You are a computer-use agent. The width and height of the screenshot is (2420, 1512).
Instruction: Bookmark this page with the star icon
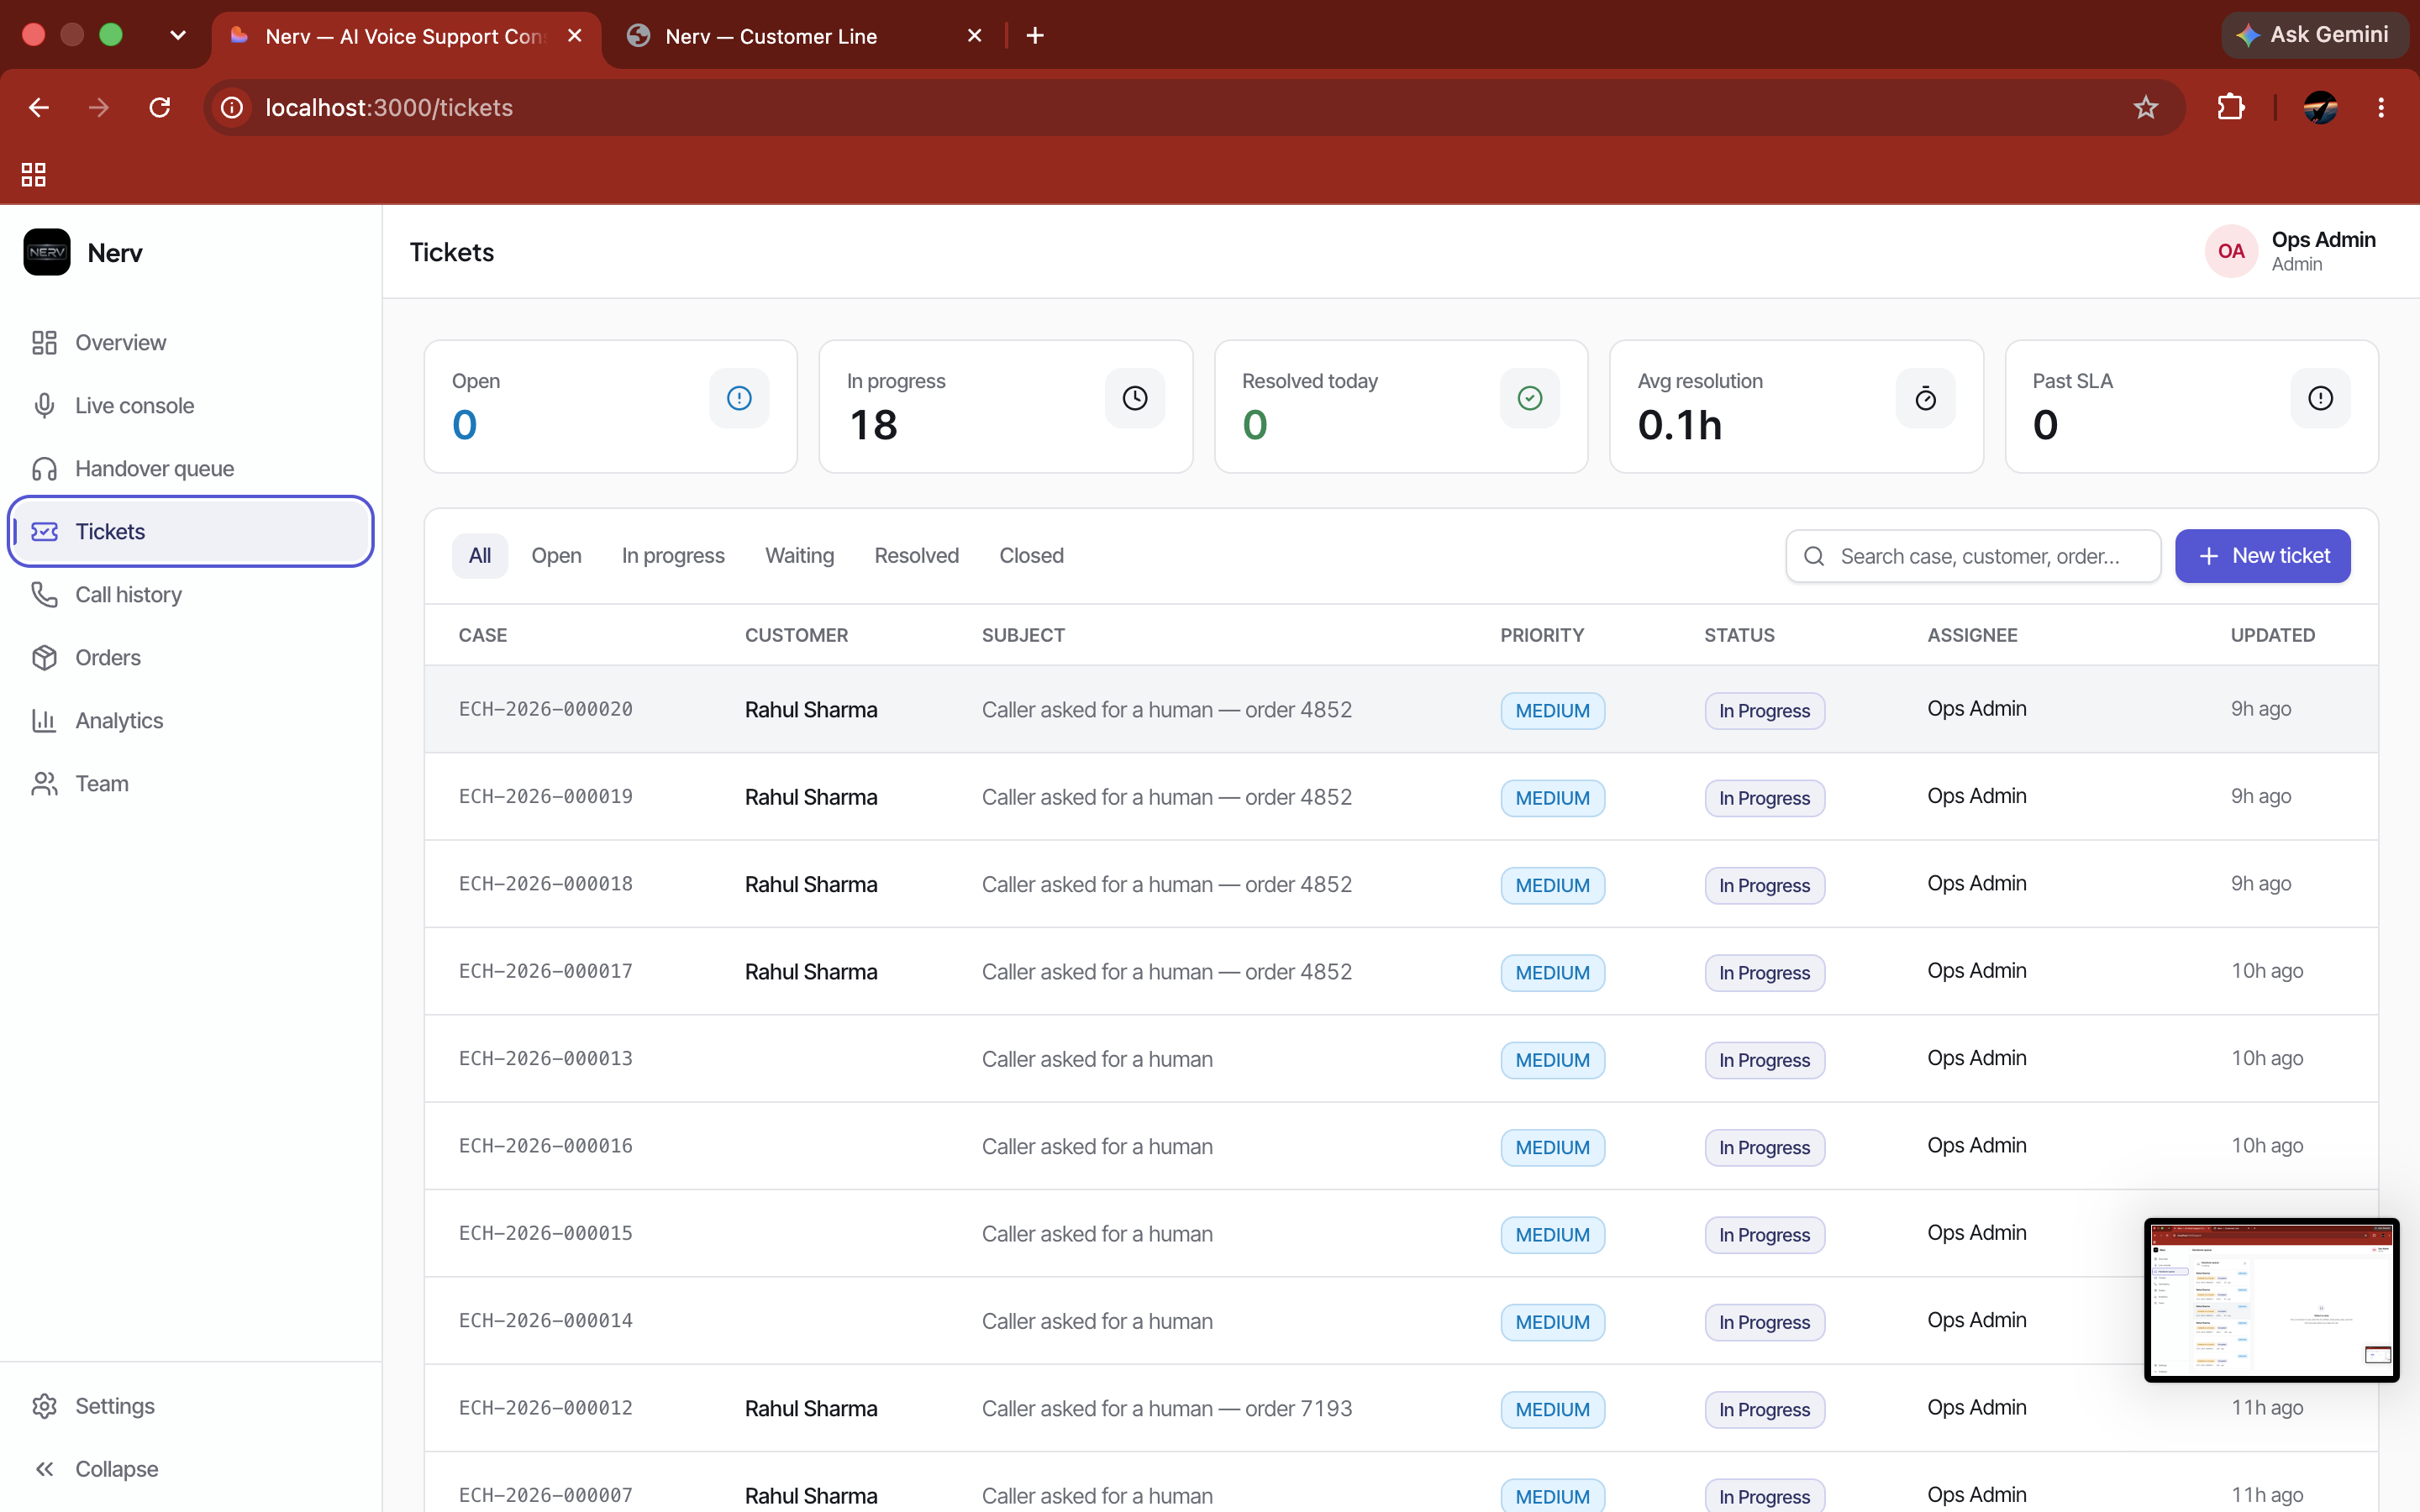click(2146, 107)
